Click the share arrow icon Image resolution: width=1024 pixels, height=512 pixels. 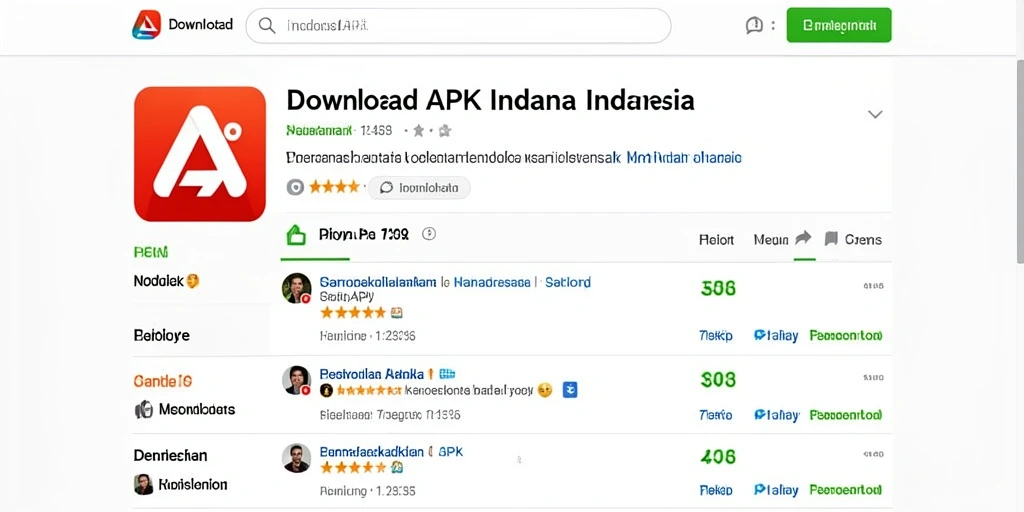(x=803, y=238)
